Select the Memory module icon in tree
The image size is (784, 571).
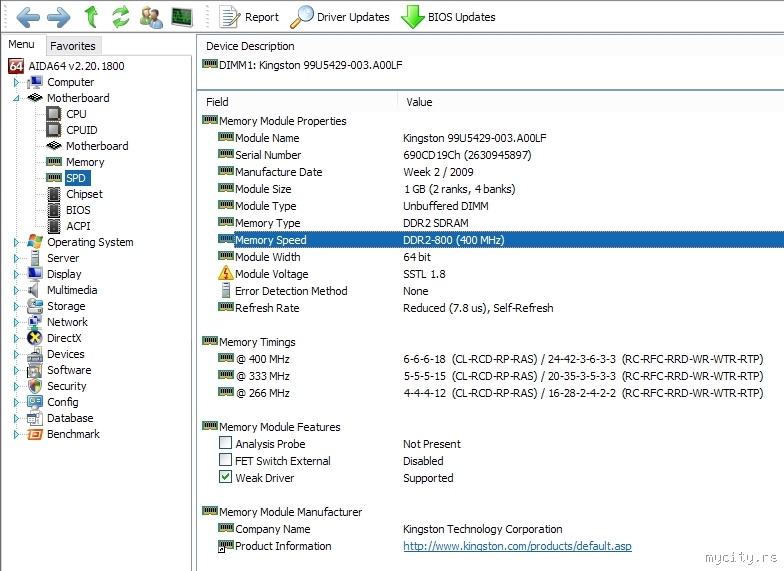54,162
